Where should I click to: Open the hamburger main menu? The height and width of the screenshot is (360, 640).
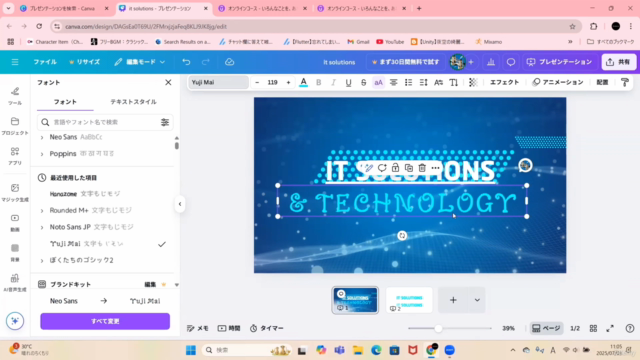point(15,62)
